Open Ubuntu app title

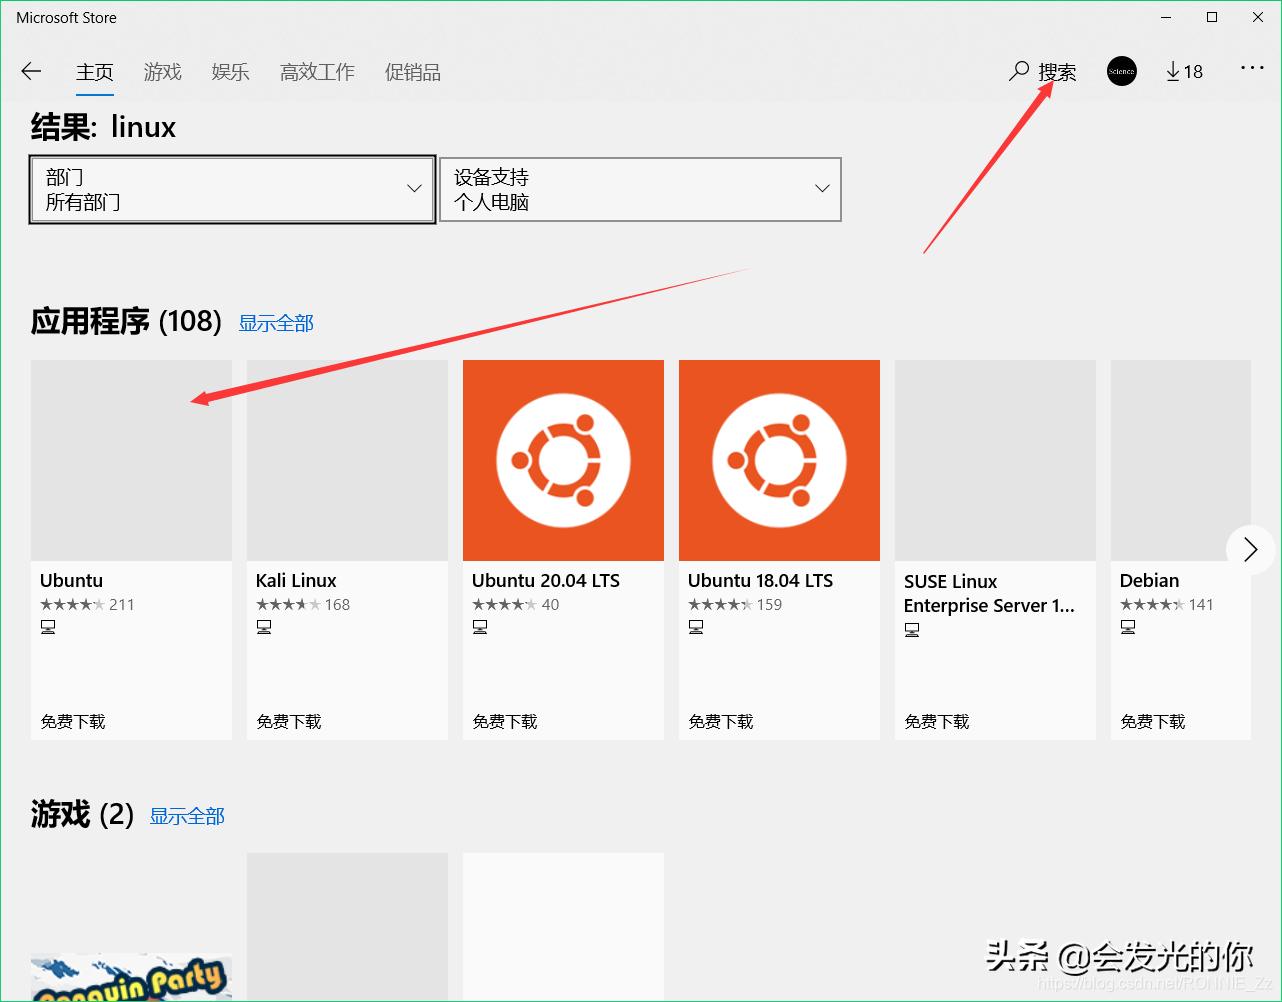pyautogui.click(x=71, y=580)
